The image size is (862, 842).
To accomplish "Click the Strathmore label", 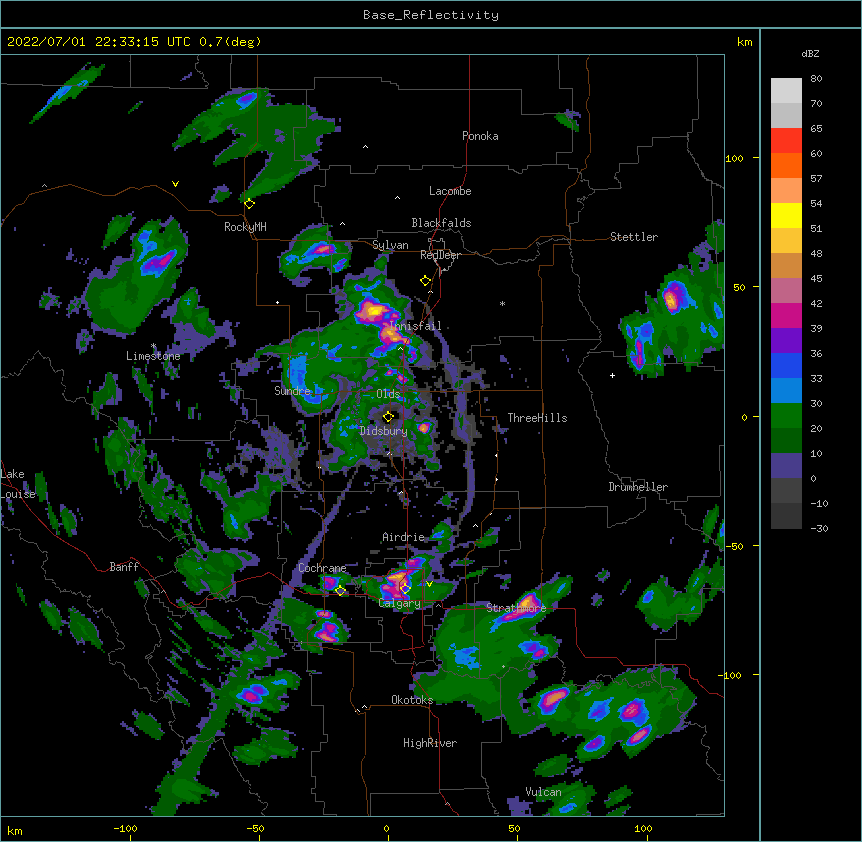I will pos(516,608).
